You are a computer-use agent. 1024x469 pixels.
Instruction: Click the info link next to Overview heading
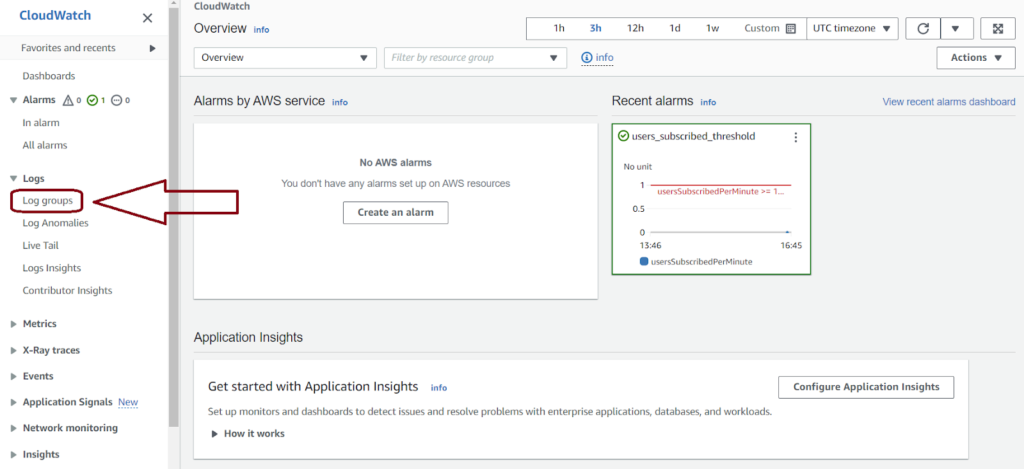click(x=261, y=30)
